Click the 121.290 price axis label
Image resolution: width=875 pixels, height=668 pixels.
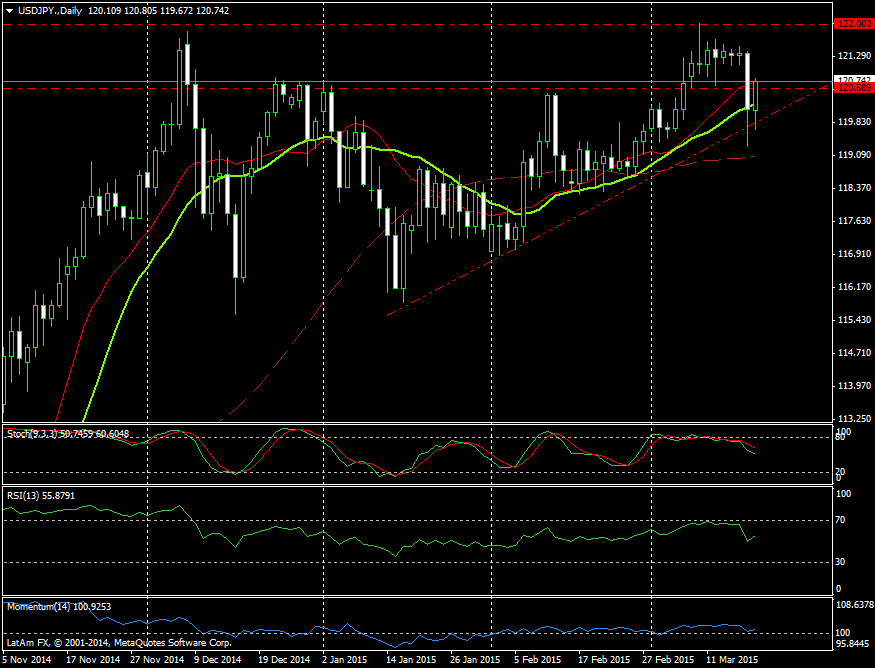[x=851, y=56]
